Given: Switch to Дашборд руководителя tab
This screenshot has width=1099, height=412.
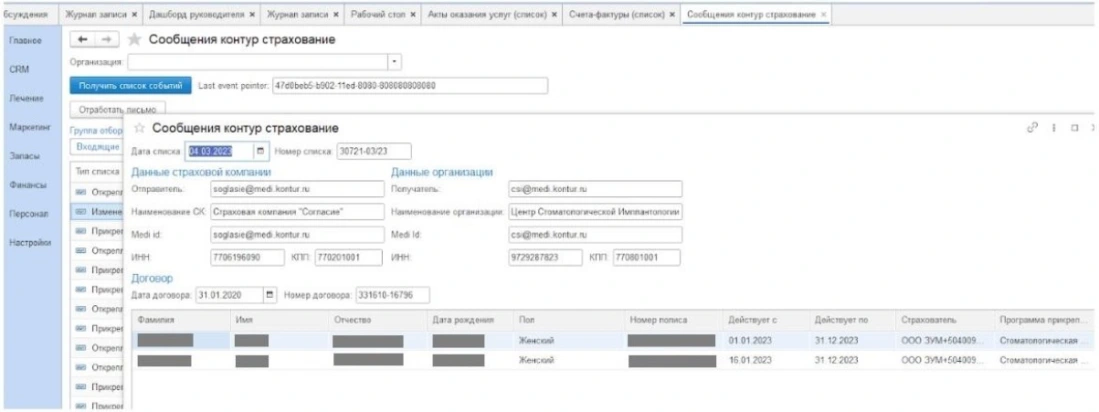Looking at the screenshot, I should tap(201, 14).
